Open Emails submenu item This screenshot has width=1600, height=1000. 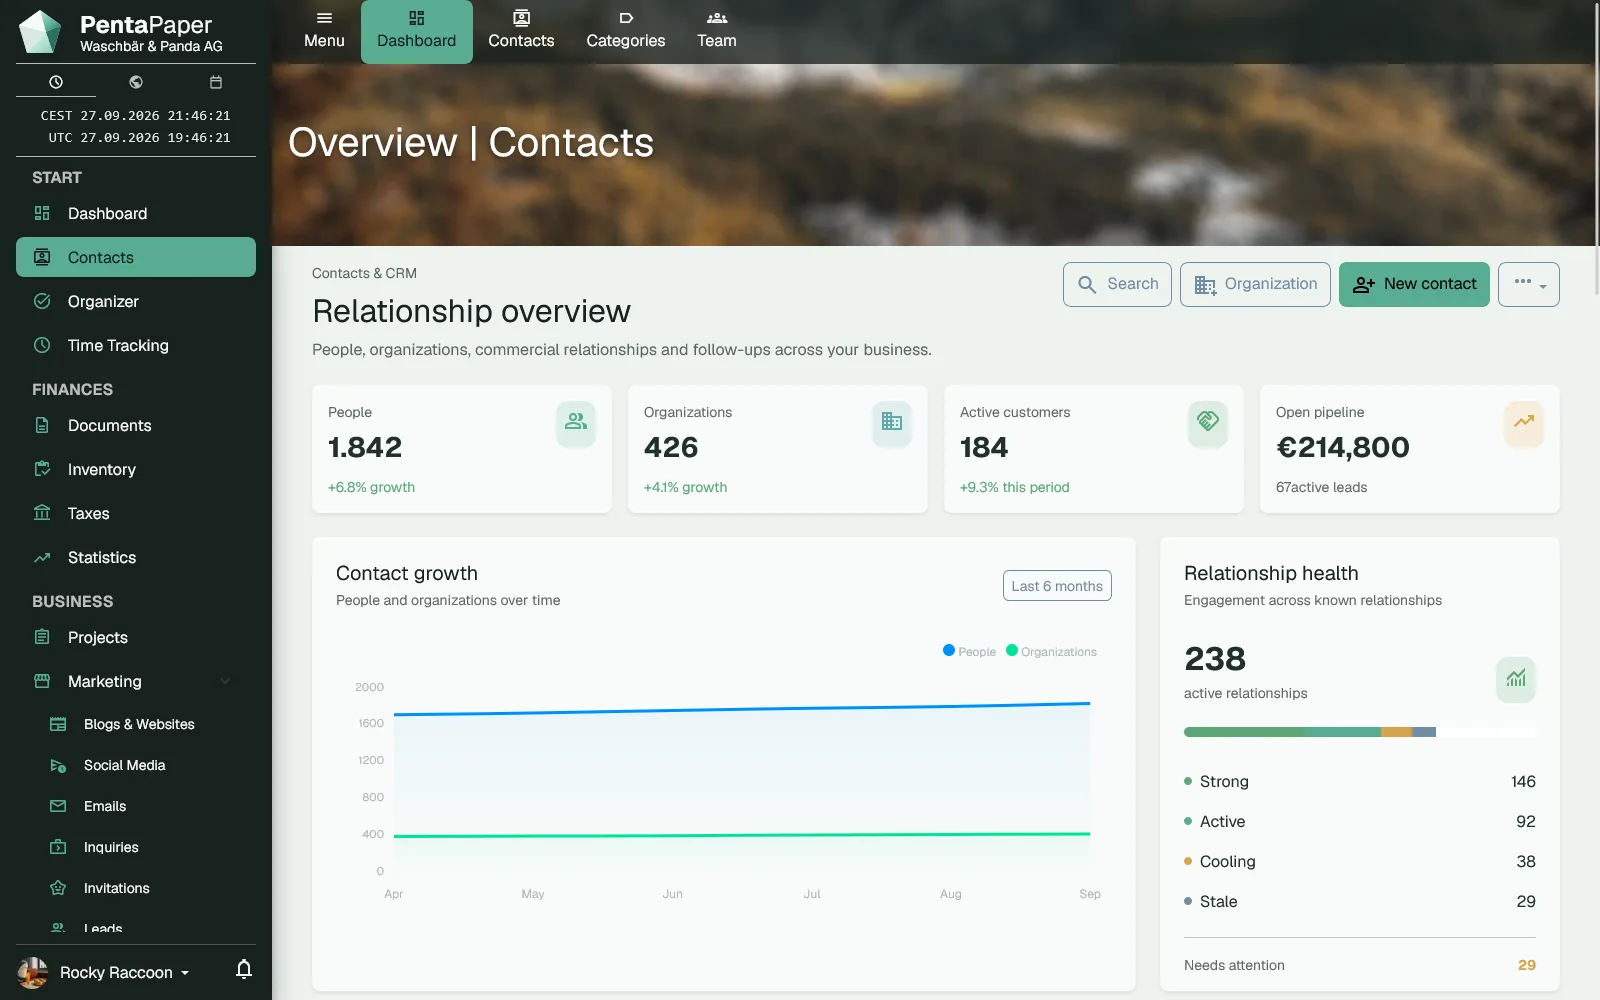pos(144,806)
